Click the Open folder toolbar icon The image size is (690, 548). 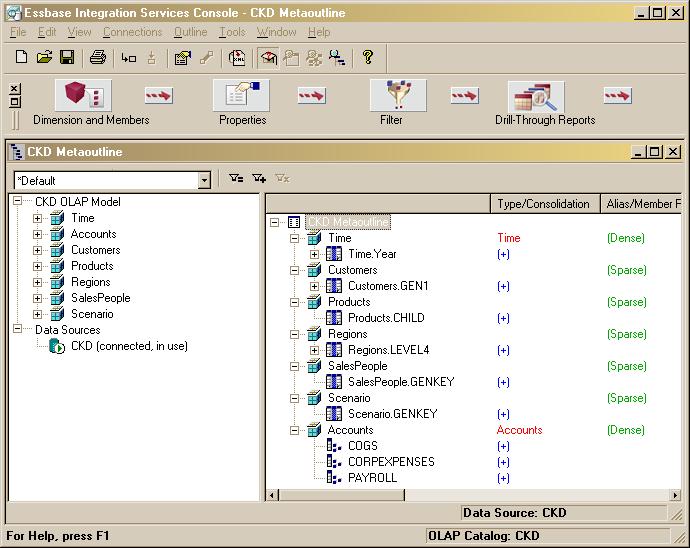[x=44, y=57]
